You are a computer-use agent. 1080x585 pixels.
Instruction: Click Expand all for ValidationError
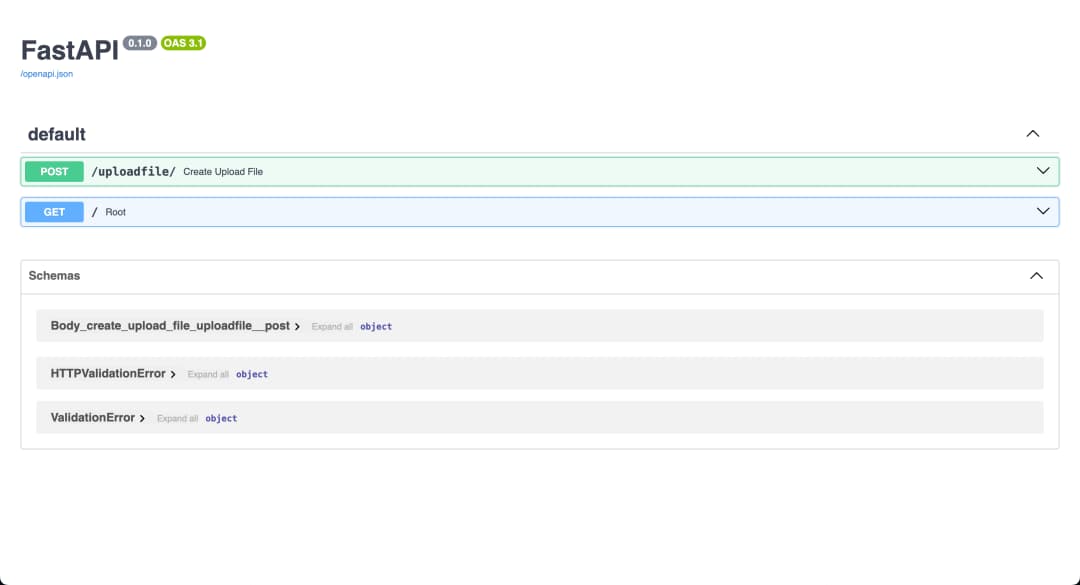pos(177,418)
